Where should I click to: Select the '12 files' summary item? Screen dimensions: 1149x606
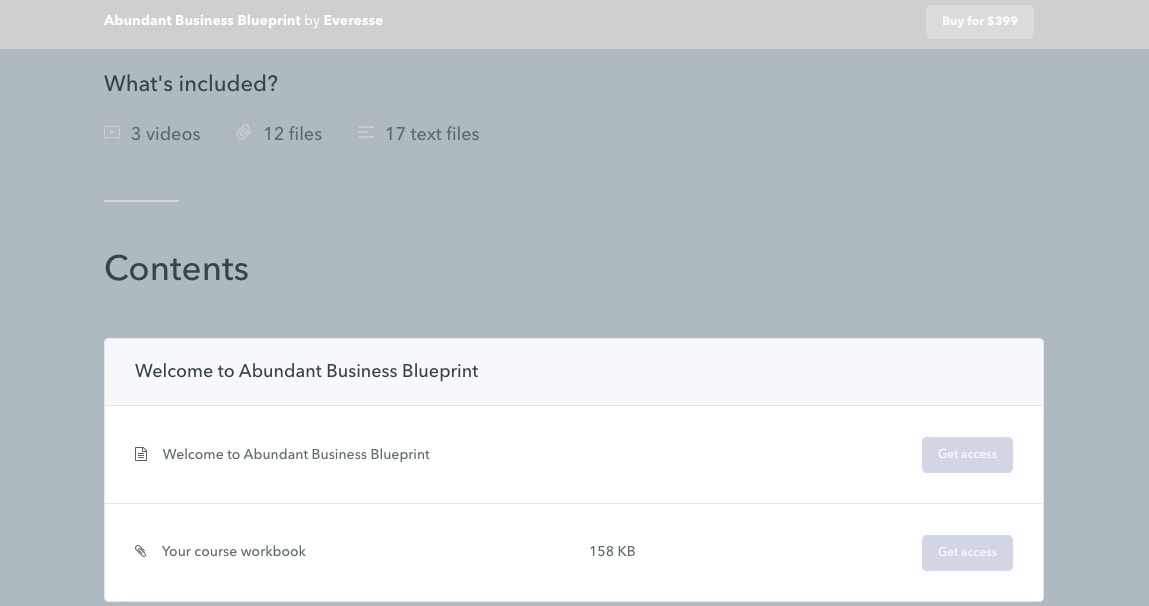[292, 133]
